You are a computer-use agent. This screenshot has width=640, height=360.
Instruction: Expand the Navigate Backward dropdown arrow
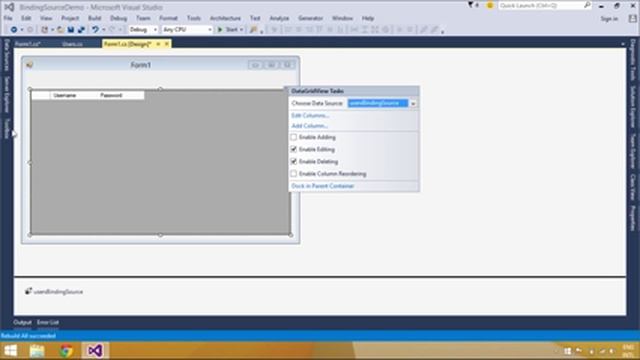click(21, 29)
